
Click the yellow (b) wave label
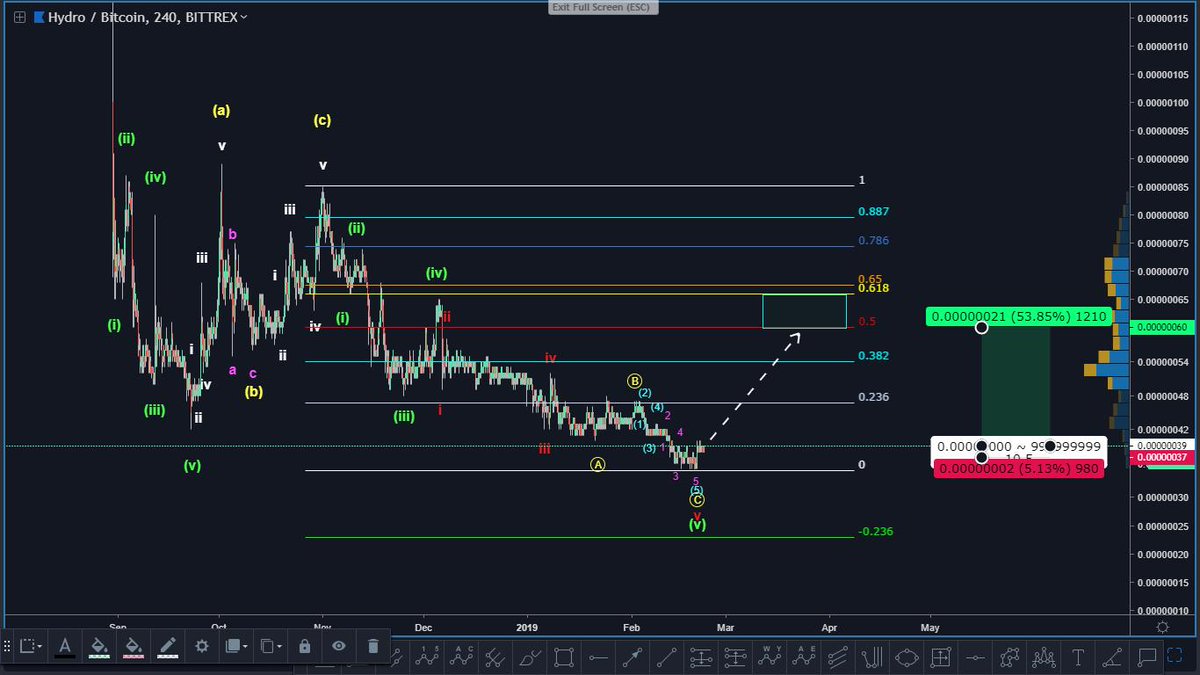[x=254, y=392]
